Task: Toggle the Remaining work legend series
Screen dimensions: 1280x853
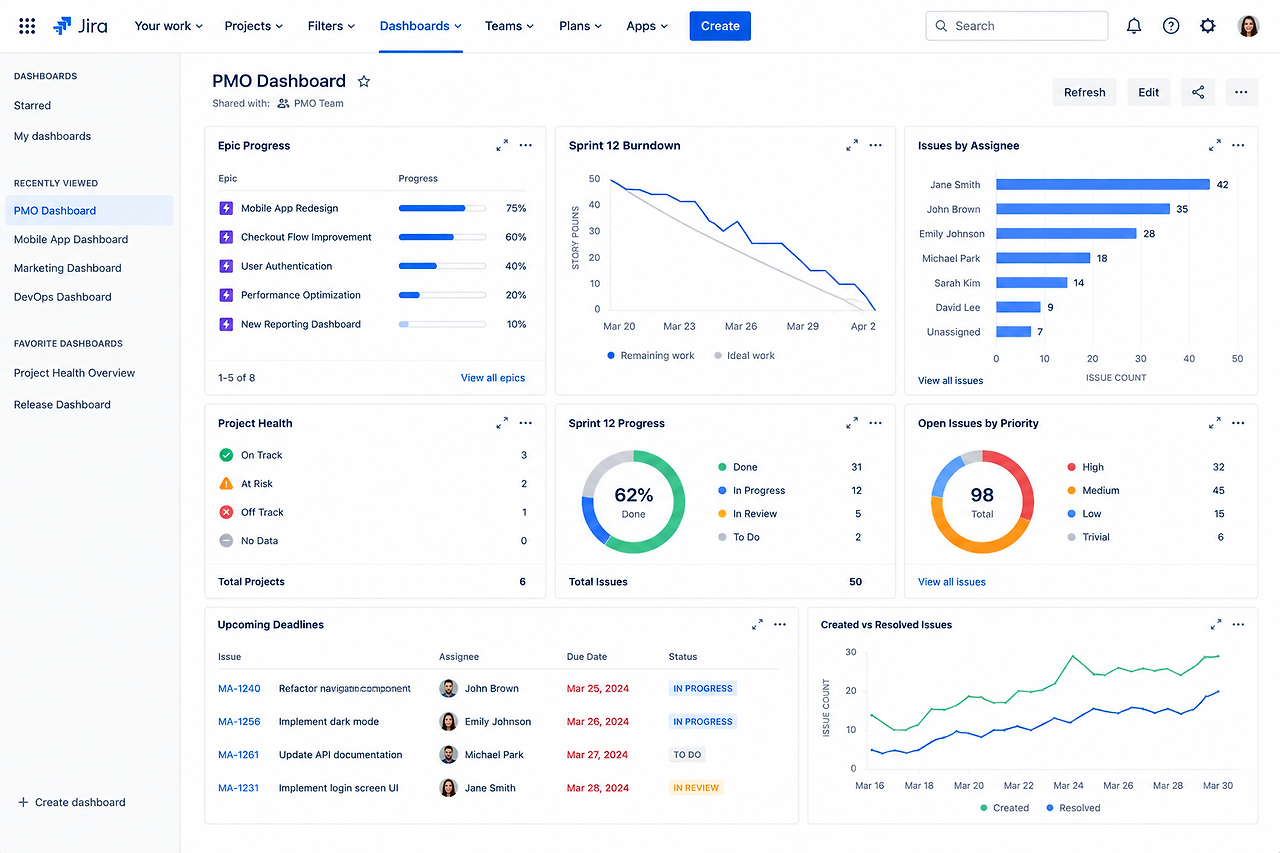Action: coord(650,356)
